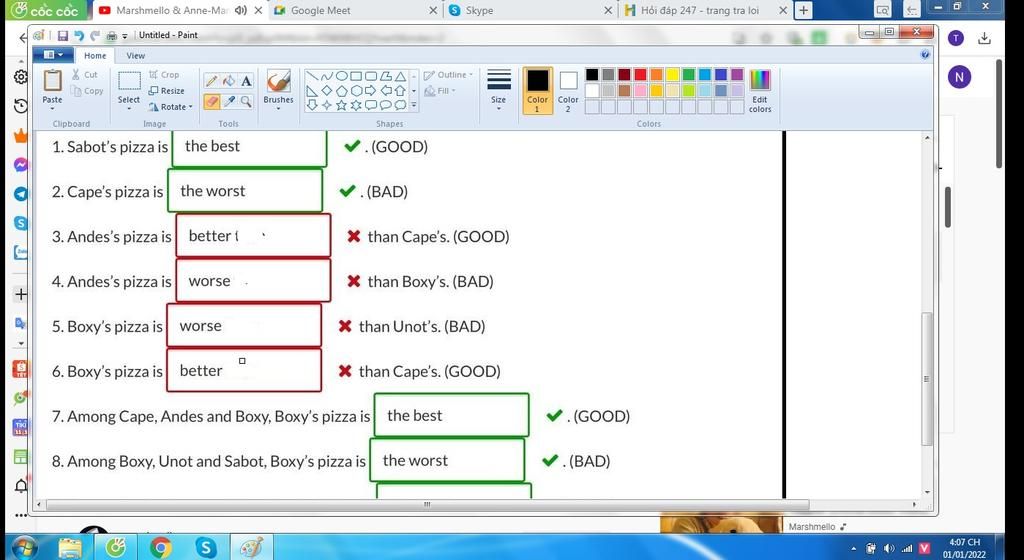Image resolution: width=1024 pixels, height=560 pixels.
Task: Choose the Line shape
Action: click(312, 76)
